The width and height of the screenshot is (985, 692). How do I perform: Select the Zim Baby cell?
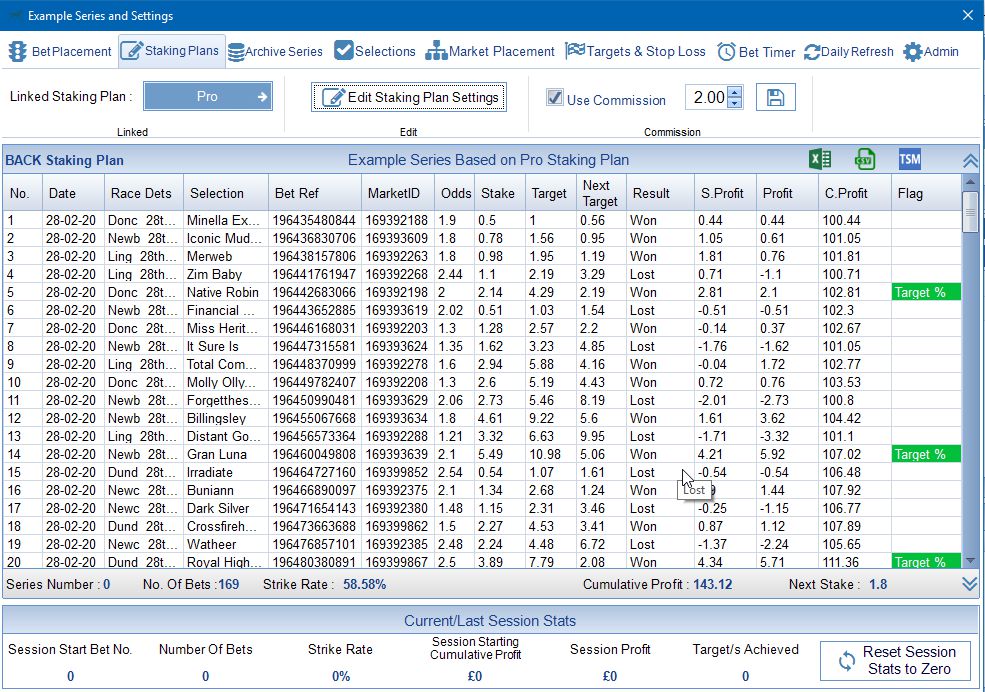pos(226,274)
